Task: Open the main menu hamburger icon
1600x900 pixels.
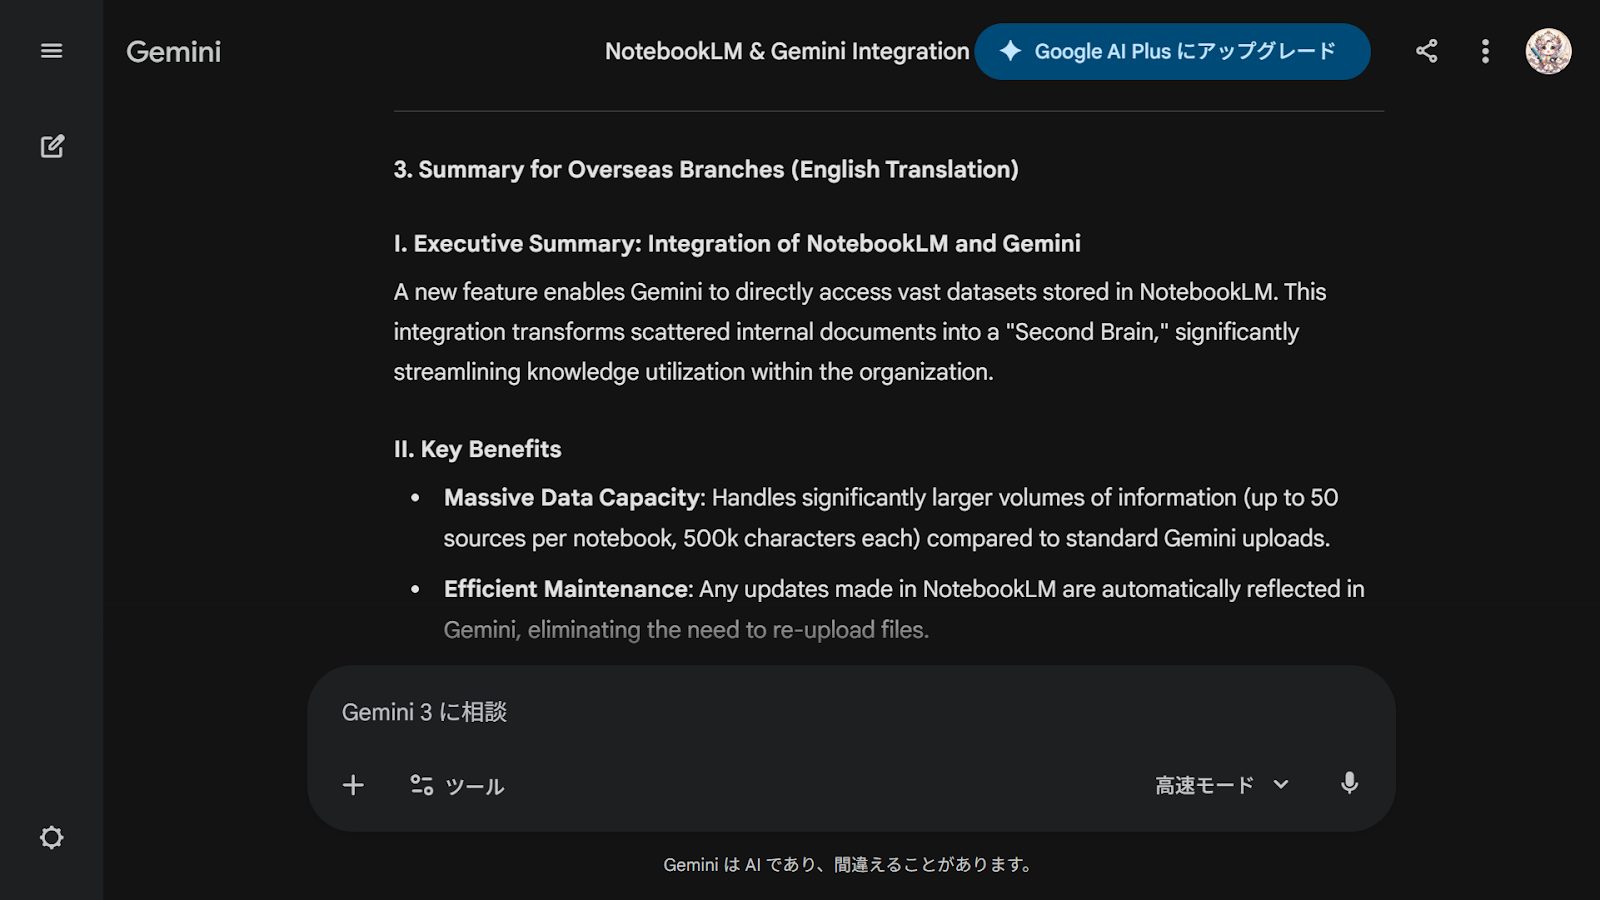Action: pos(51,51)
